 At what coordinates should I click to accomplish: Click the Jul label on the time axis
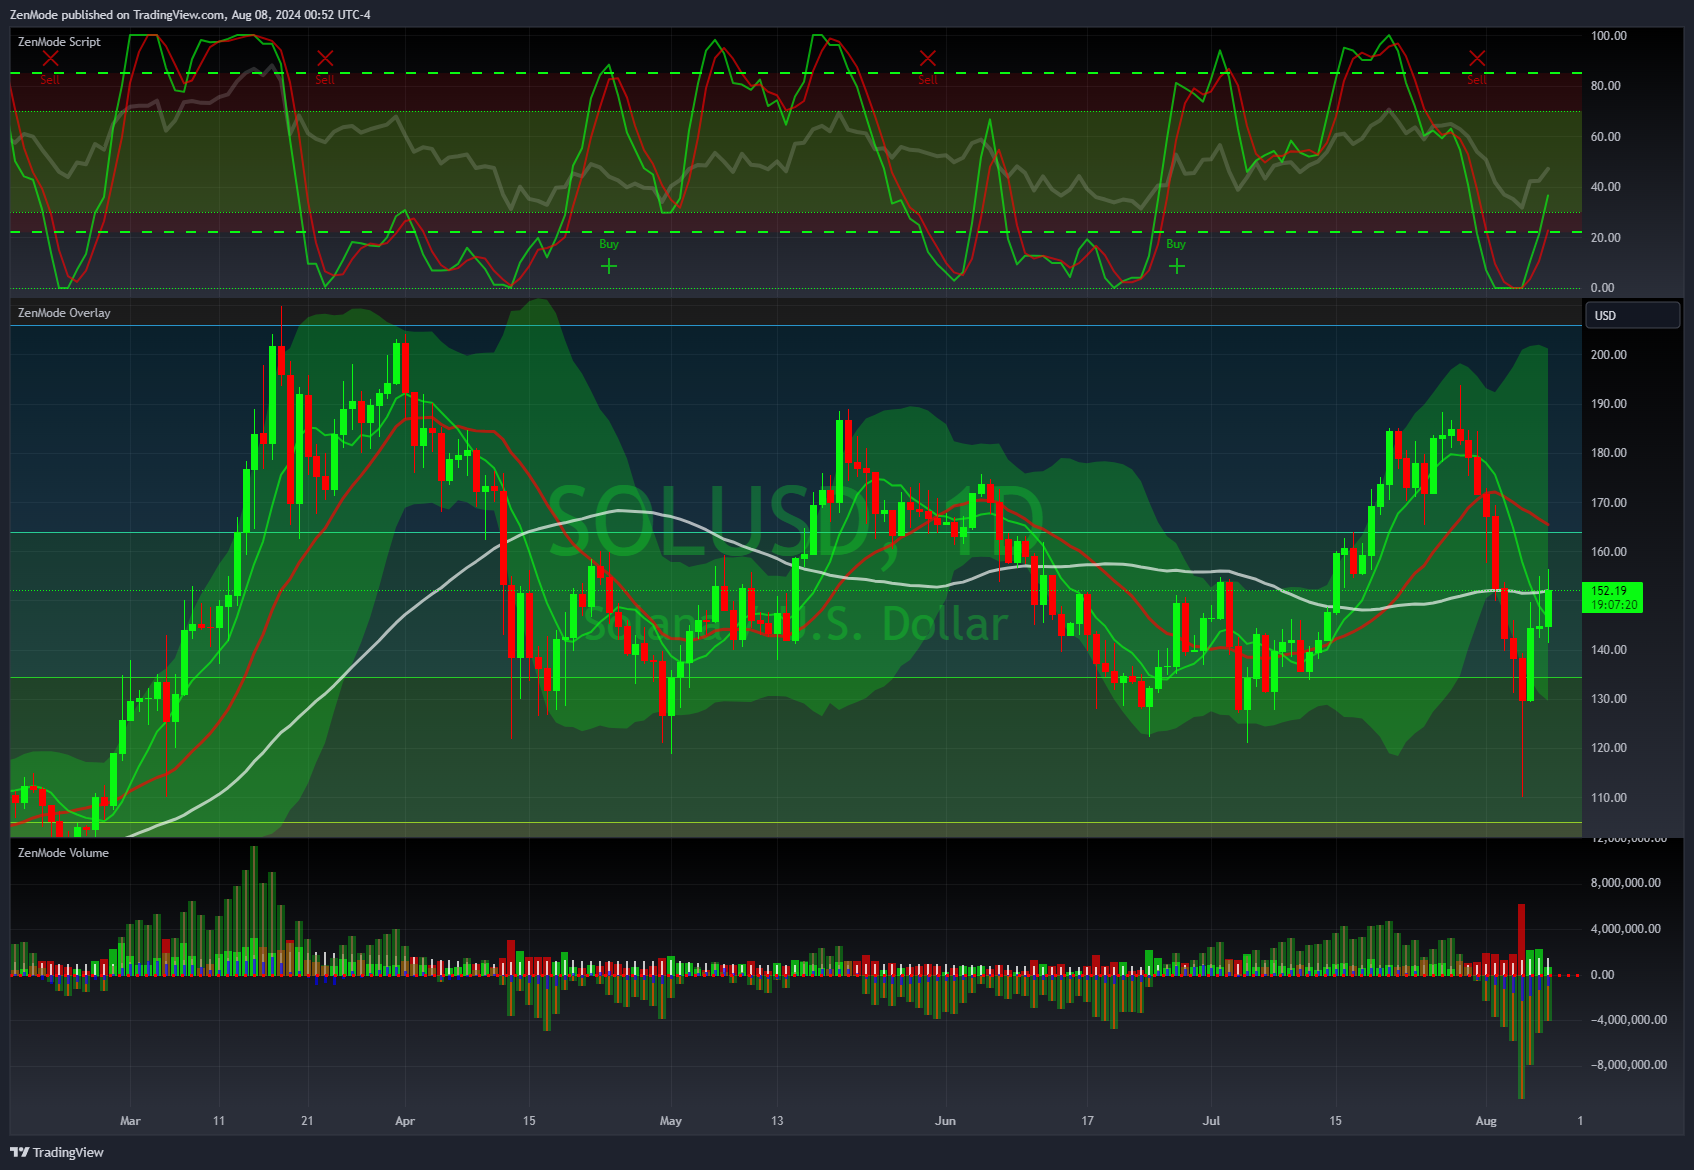click(x=1211, y=1121)
